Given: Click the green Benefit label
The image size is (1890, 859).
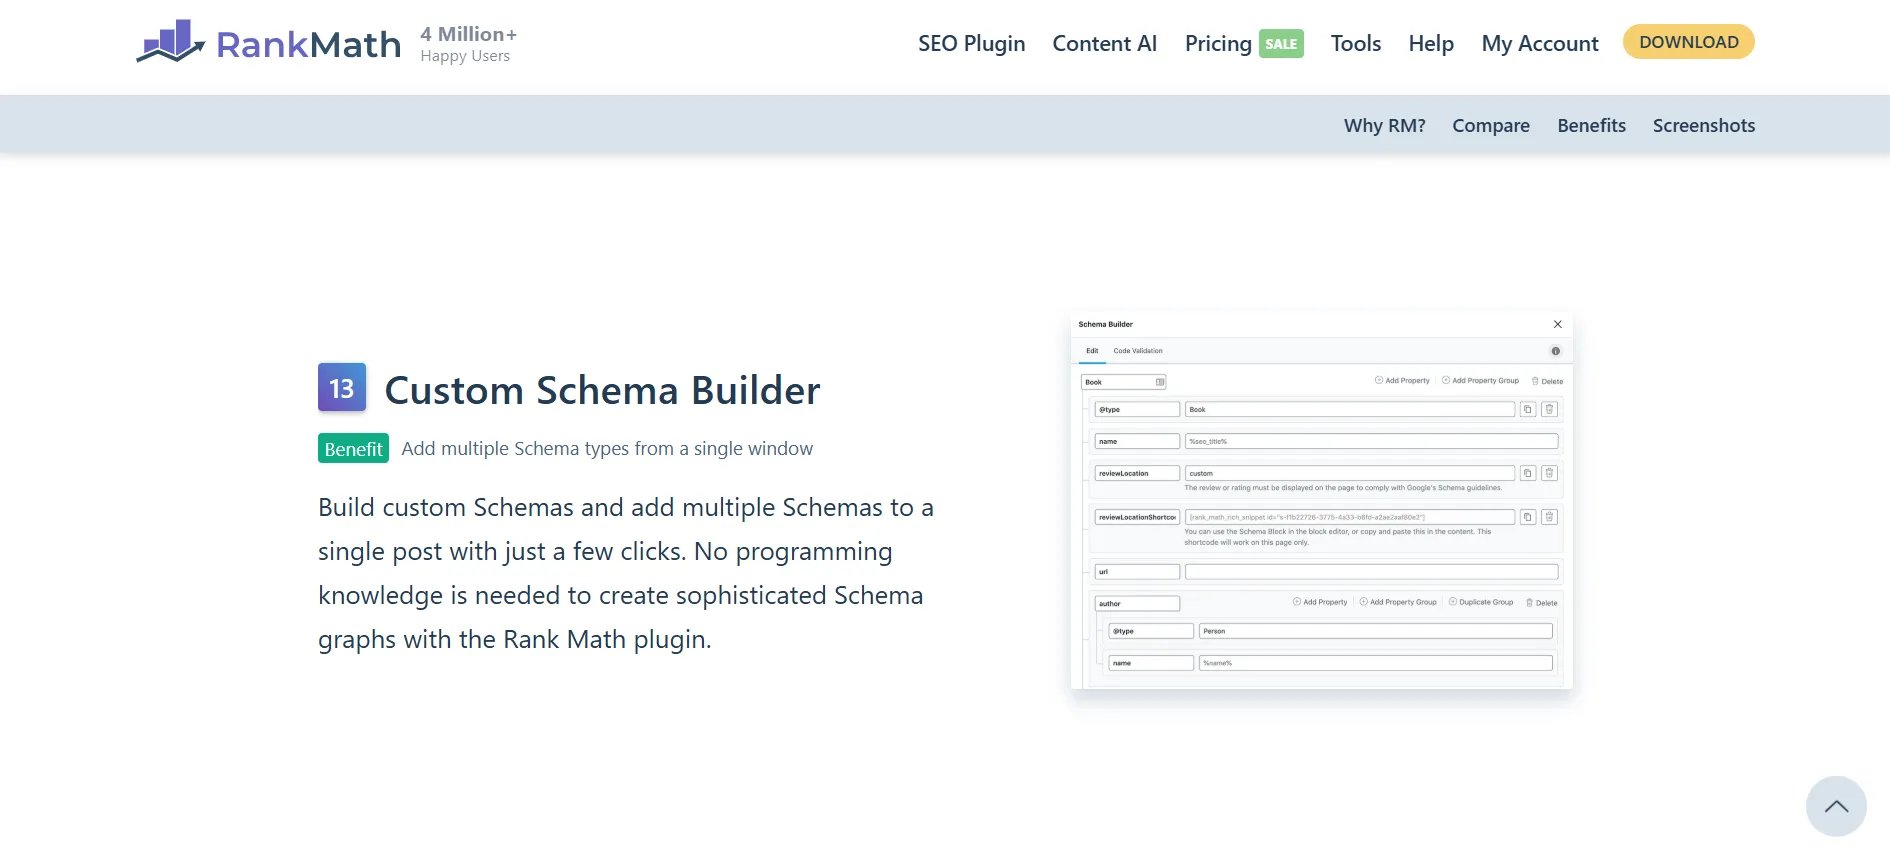Looking at the screenshot, I should point(353,448).
